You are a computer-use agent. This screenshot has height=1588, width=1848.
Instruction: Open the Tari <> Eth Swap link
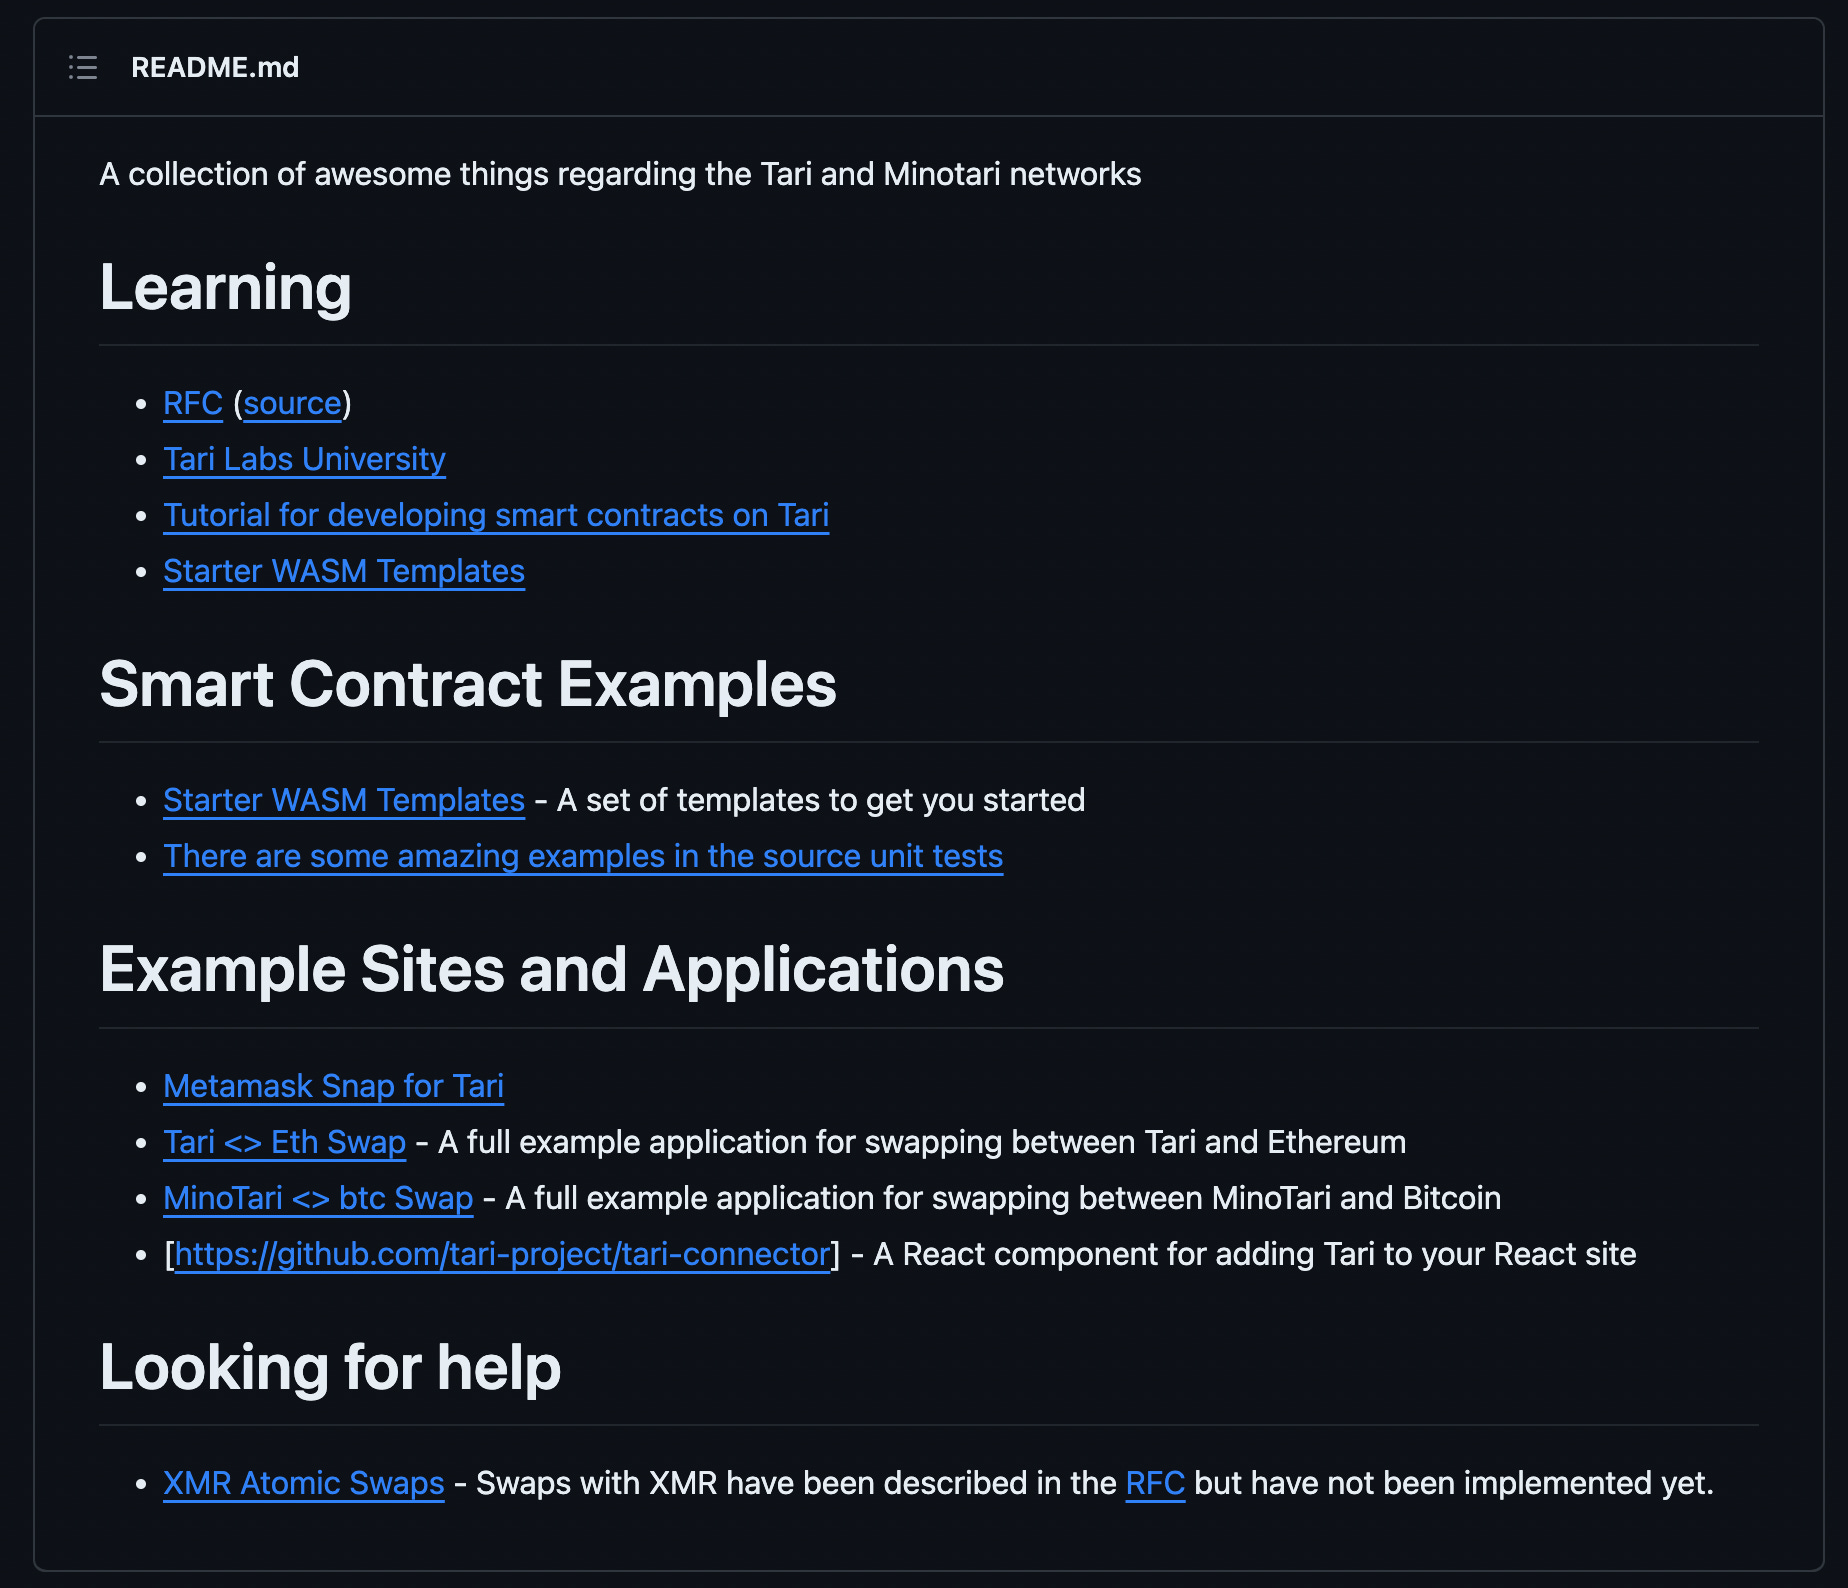tap(284, 1142)
